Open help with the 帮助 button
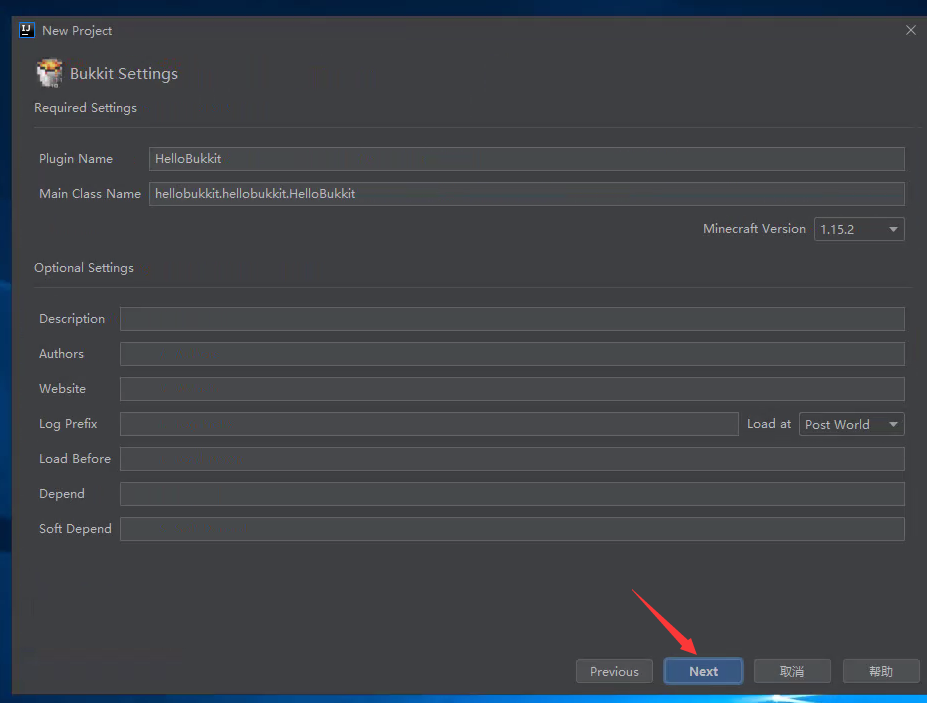This screenshot has width=927, height=703. [x=881, y=671]
